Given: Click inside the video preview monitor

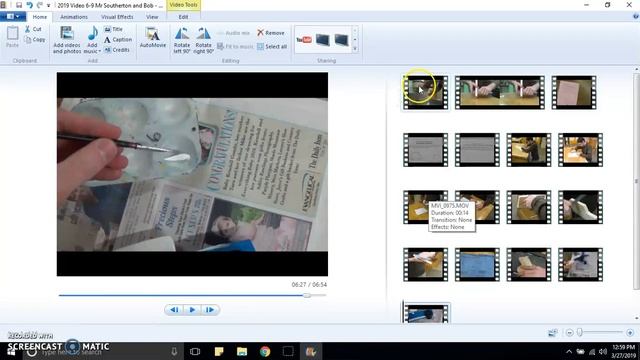Looking at the screenshot, I should click(192, 174).
